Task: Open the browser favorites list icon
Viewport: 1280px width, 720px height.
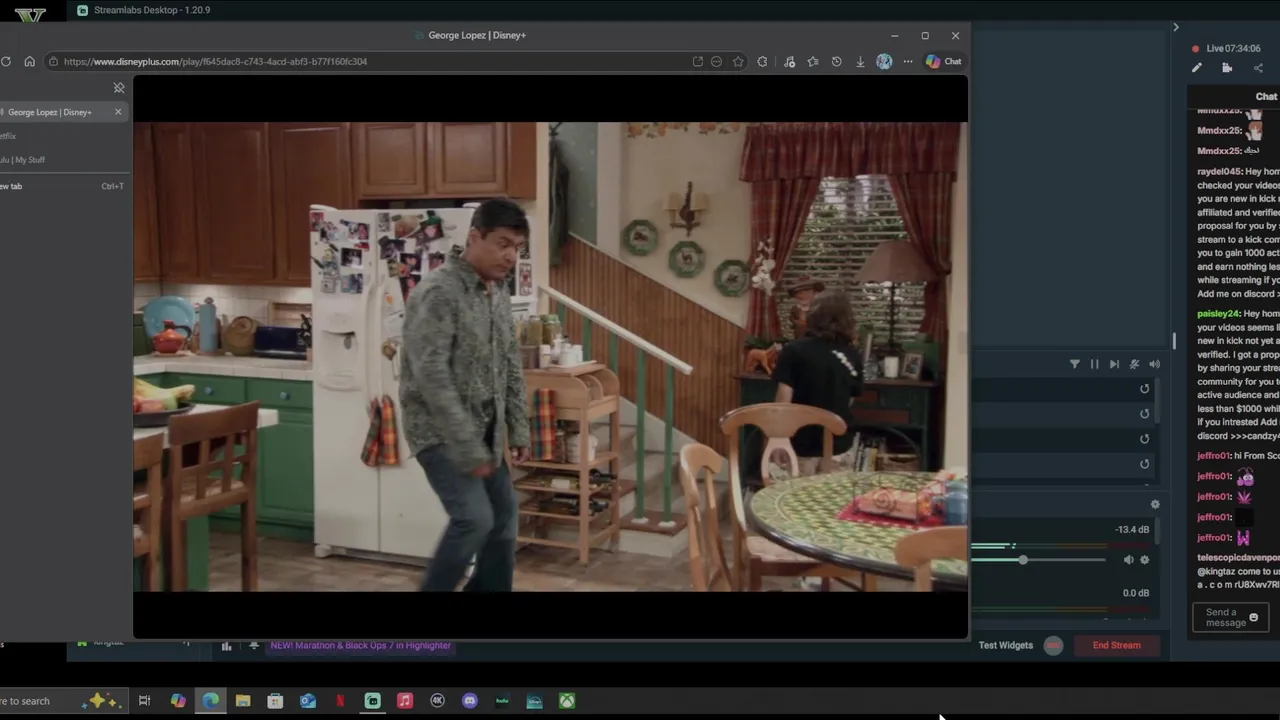Action: click(812, 61)
